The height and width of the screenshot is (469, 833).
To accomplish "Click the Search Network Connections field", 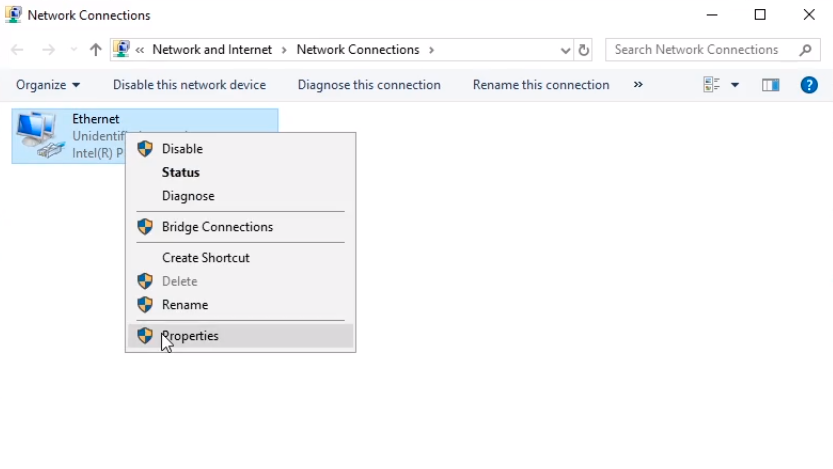I will [x=700, y=50].
